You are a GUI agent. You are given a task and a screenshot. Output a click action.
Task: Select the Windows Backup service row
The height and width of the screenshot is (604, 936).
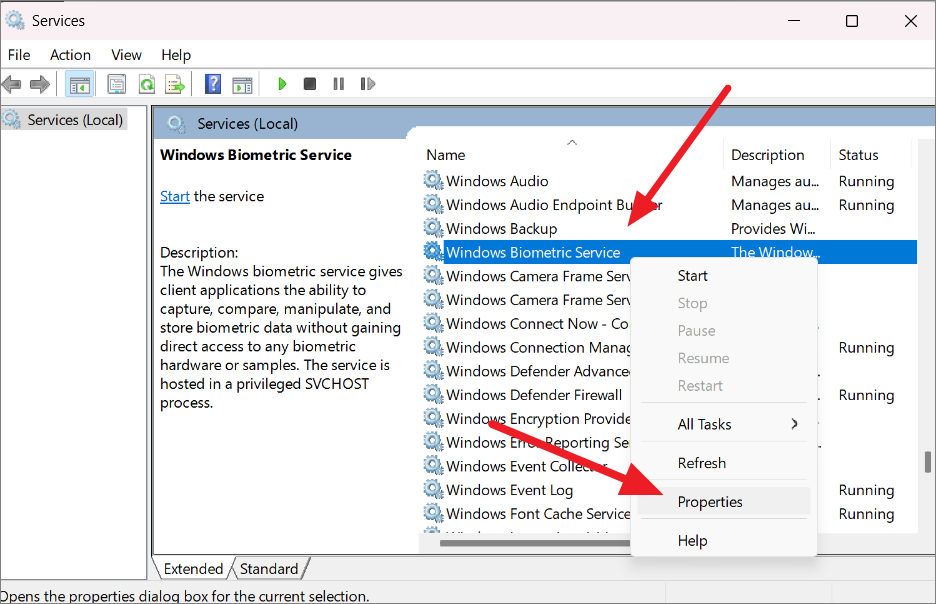(669, 229)
